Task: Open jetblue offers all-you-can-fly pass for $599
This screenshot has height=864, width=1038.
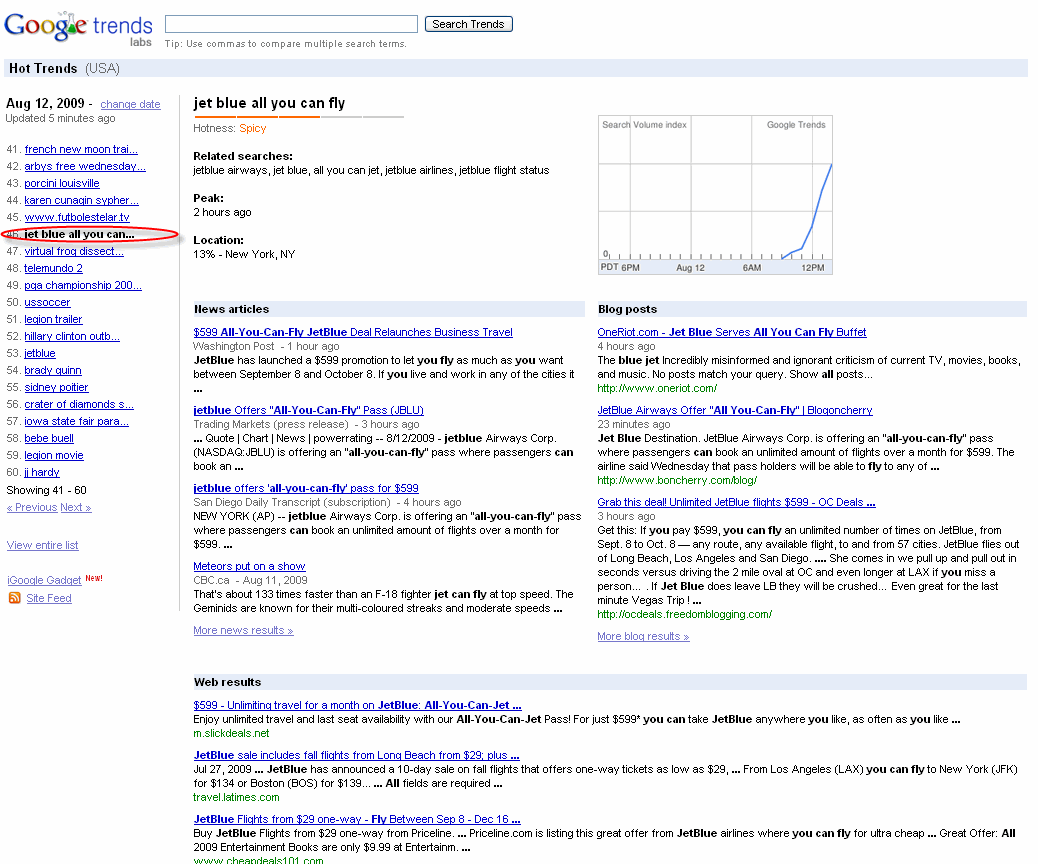Action: point(306,488)
